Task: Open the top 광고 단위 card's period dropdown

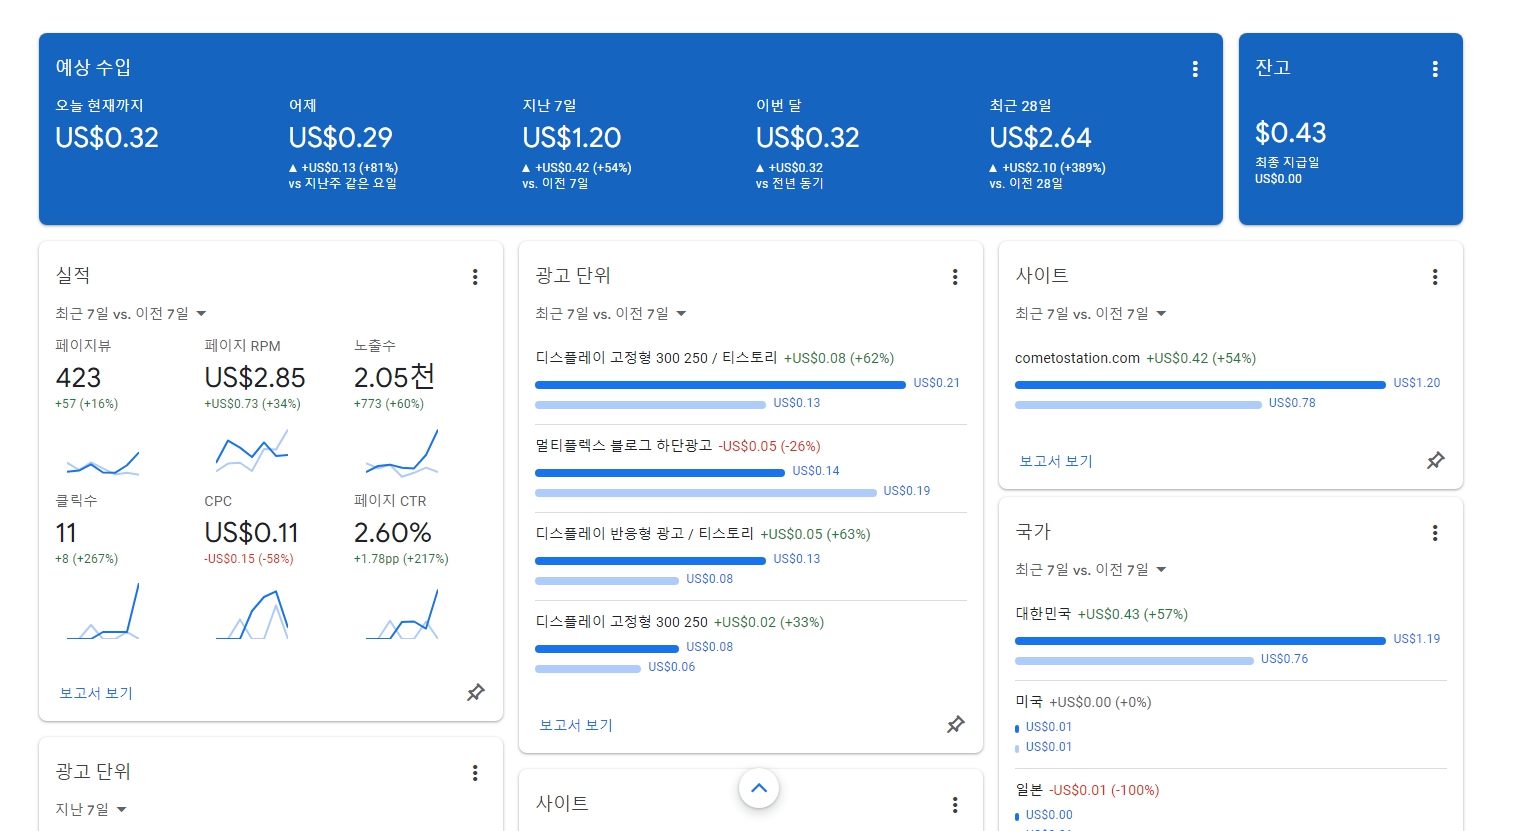Action: tap(611, 314)
